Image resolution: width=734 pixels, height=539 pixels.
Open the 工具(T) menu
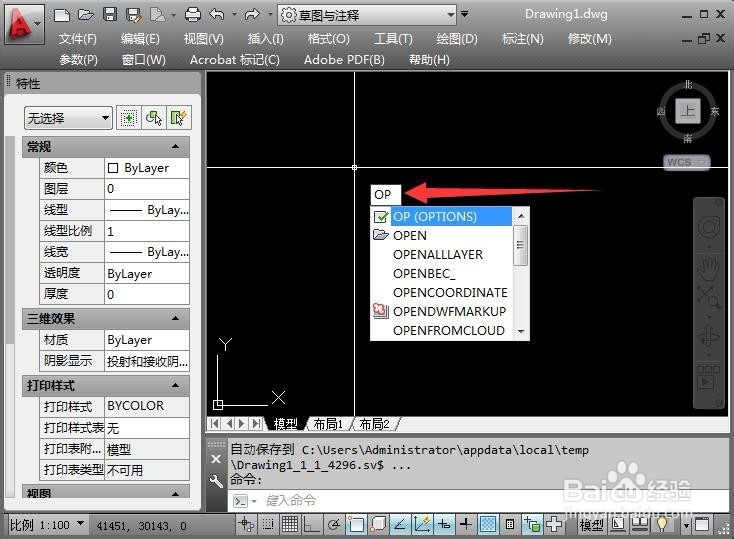coord(393,39)
